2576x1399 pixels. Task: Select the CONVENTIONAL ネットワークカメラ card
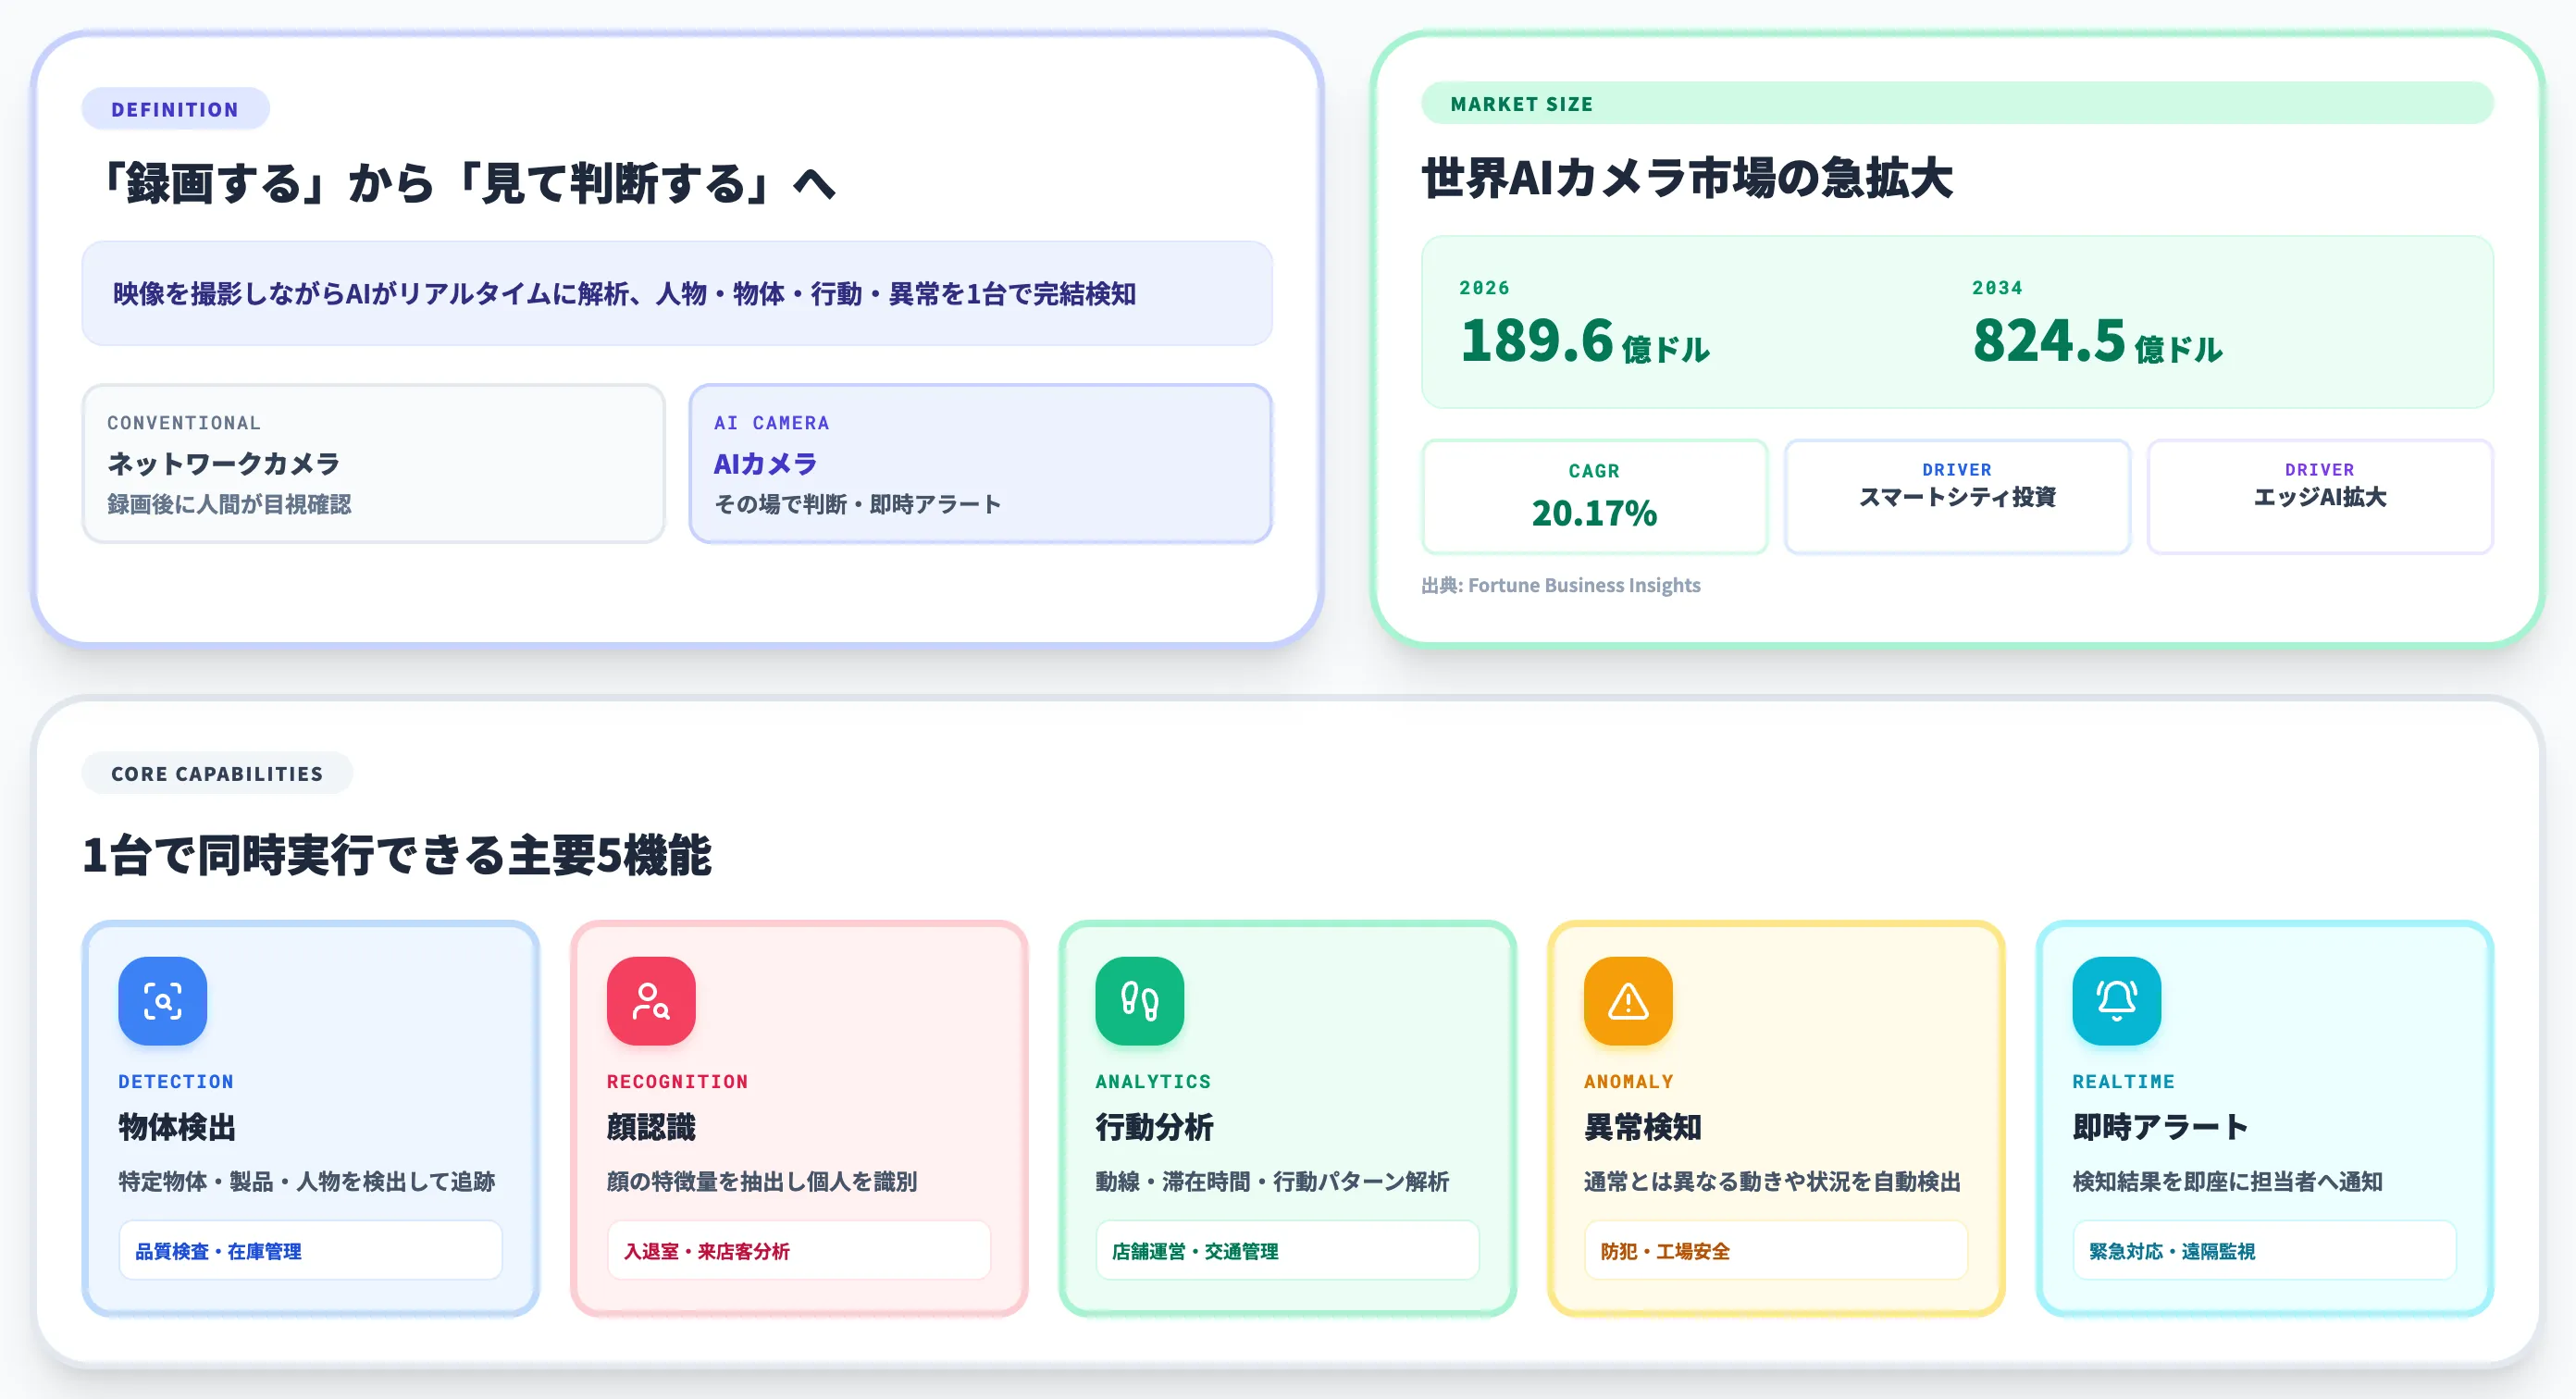pos(373,464)
